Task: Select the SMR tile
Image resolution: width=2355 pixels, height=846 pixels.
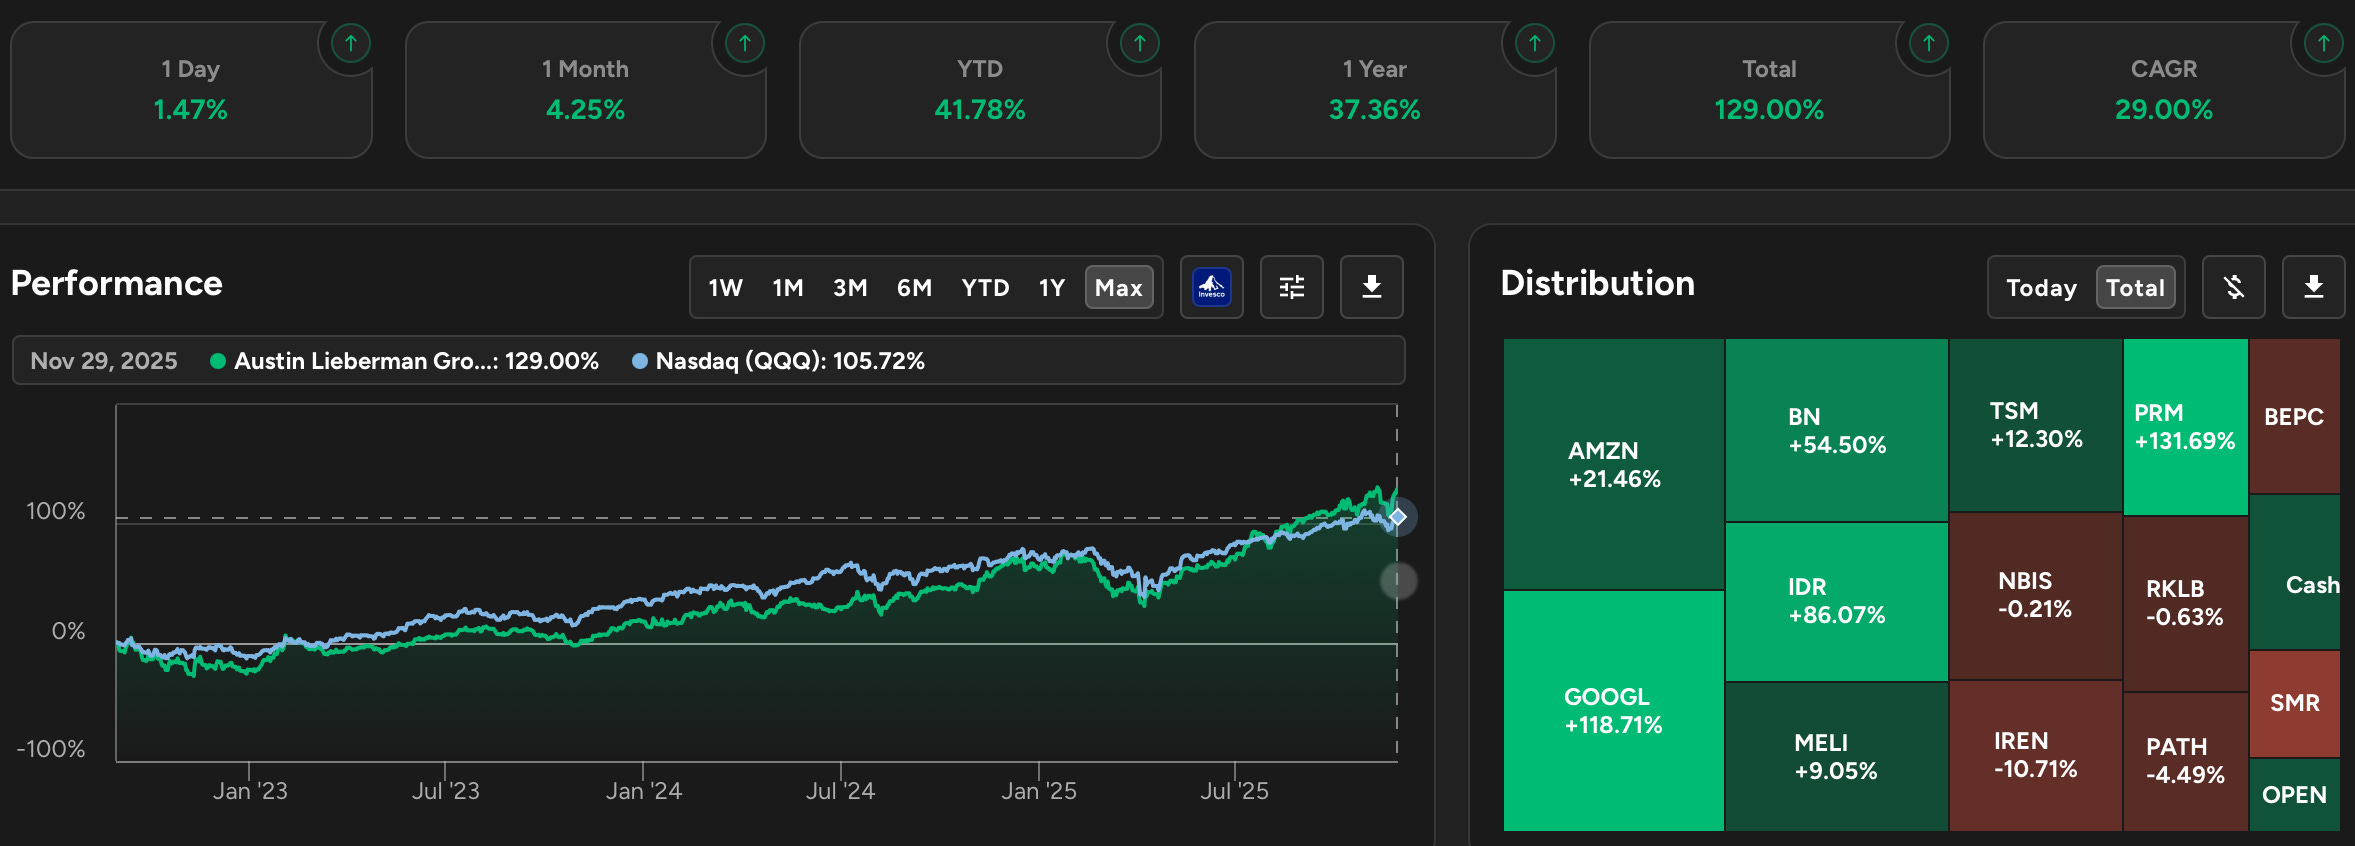Action: click(x=2294, y=703)
